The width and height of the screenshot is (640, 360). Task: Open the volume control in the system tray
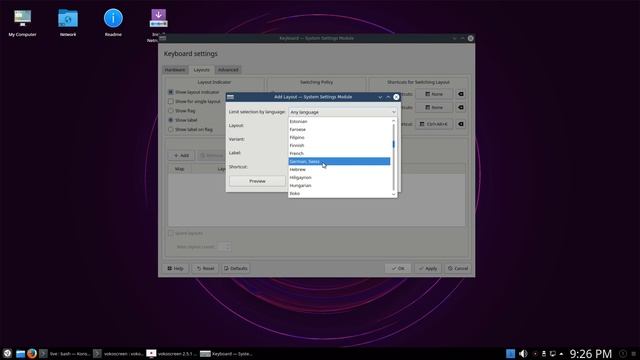(x=523, y=353)
